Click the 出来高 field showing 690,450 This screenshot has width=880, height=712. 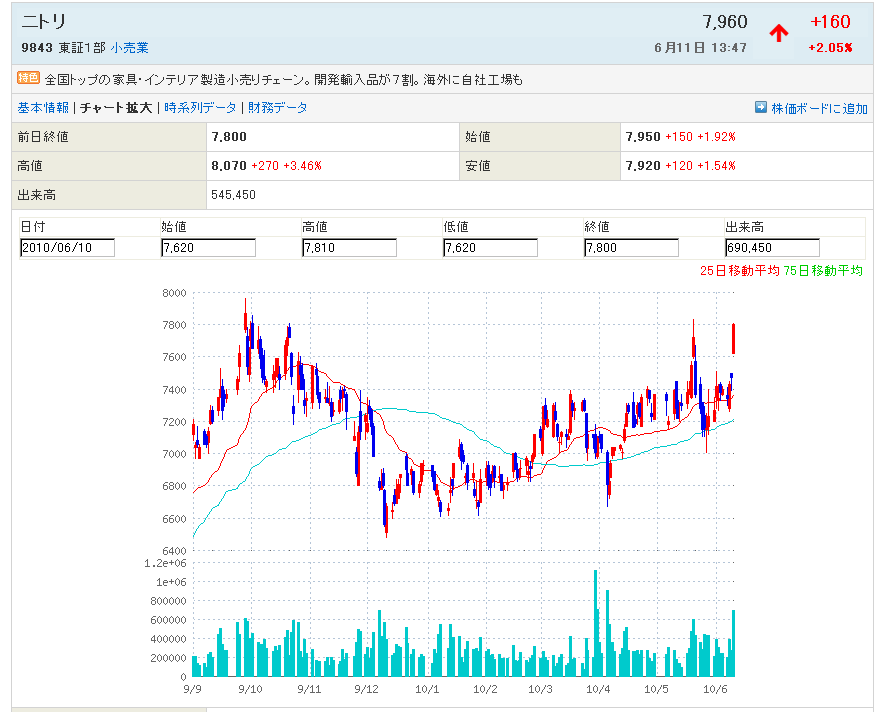[x=772, y=248]
